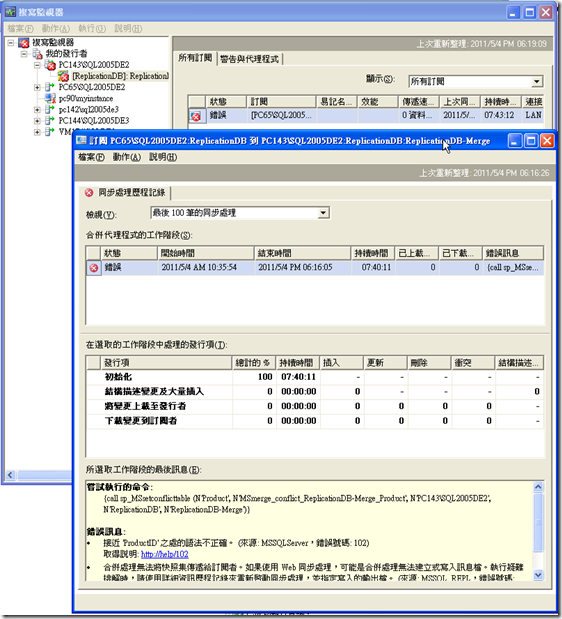Open 執行 menu in Replication Monitor window
Viewport: 562px width, 619px height.
pos(92,28)
